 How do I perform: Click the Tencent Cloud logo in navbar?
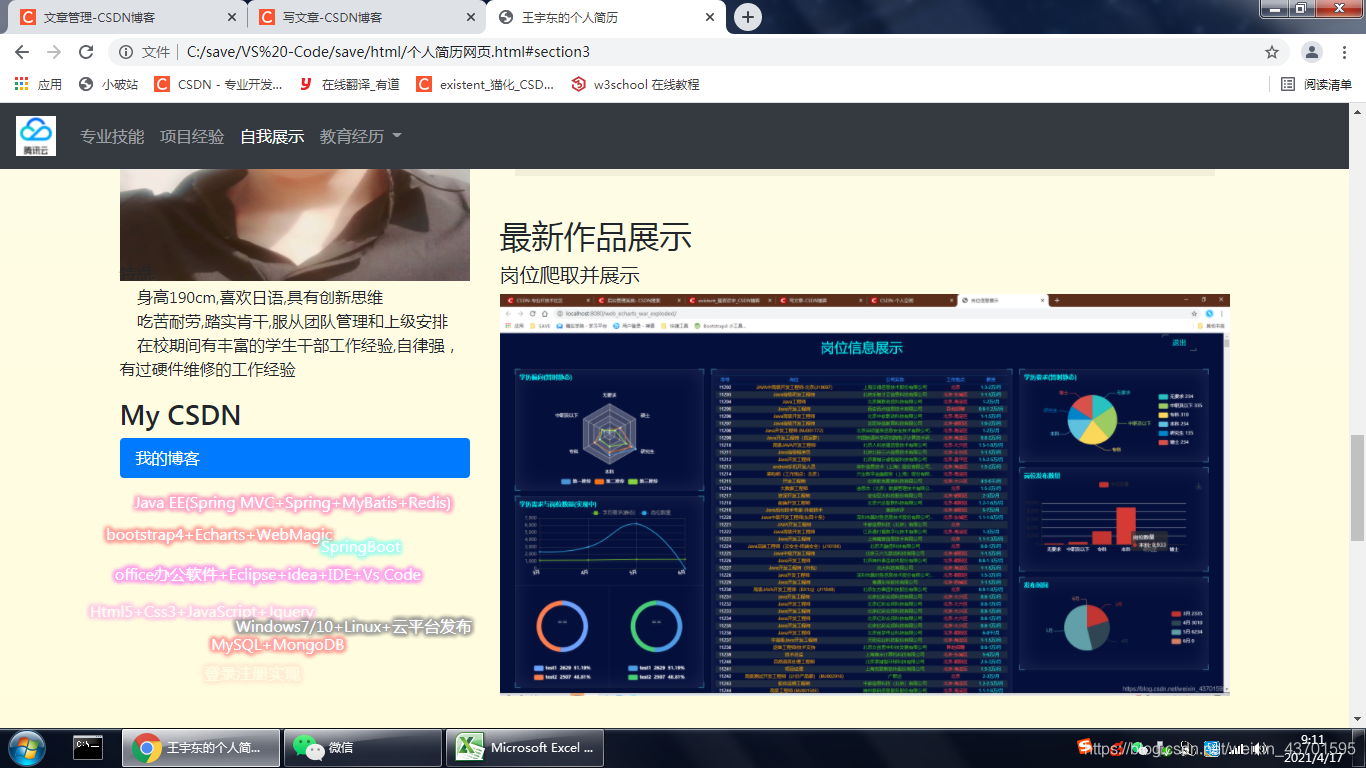36,136
